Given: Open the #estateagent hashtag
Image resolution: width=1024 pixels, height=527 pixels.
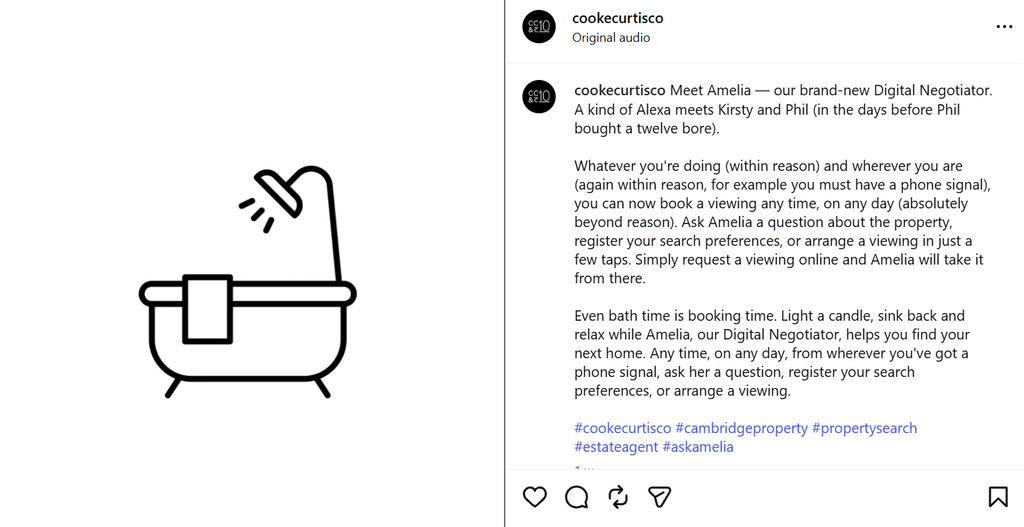Looking at the screenshot, I should point(616,447).
